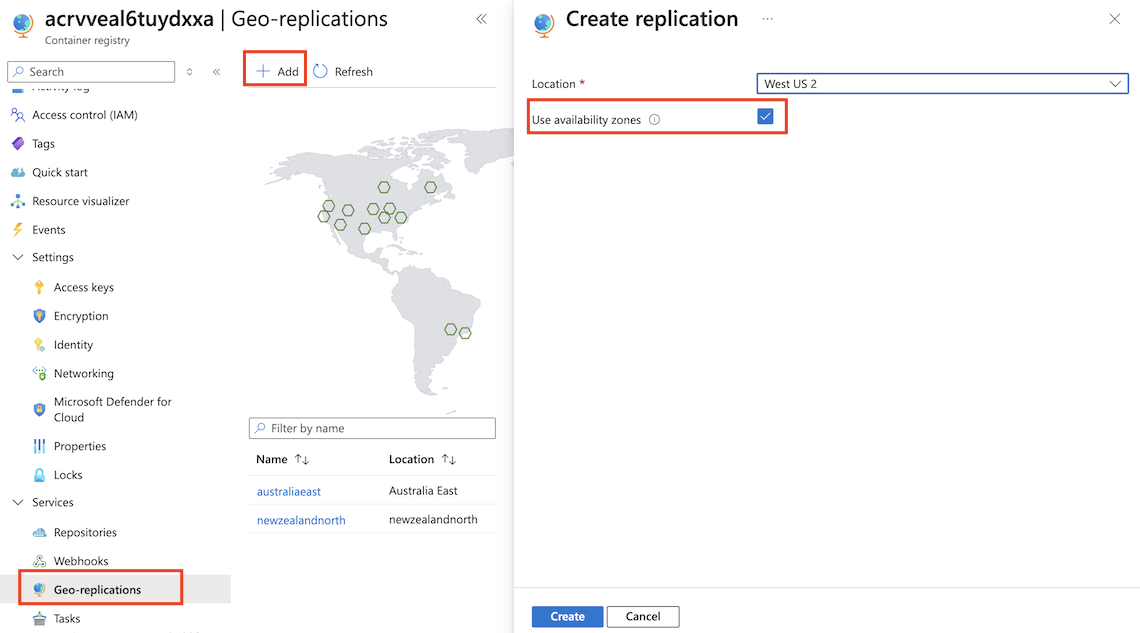Open the Webhooks icon in Services
Image resolution: width=1140 pixels, height=633 pixels.
pyautogui.click(x=39, y=561)
